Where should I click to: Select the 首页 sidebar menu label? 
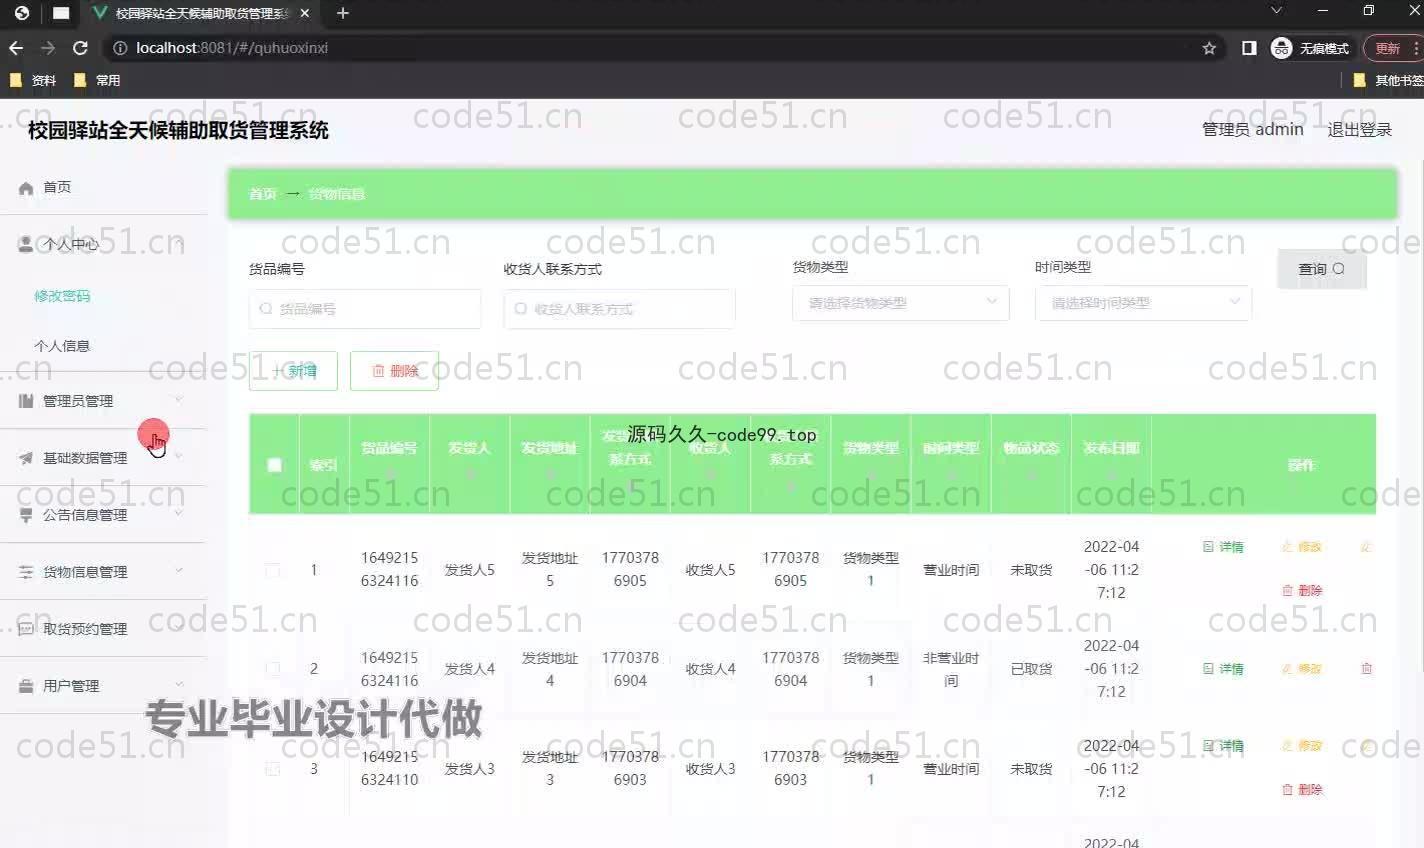tap(57, 187)
